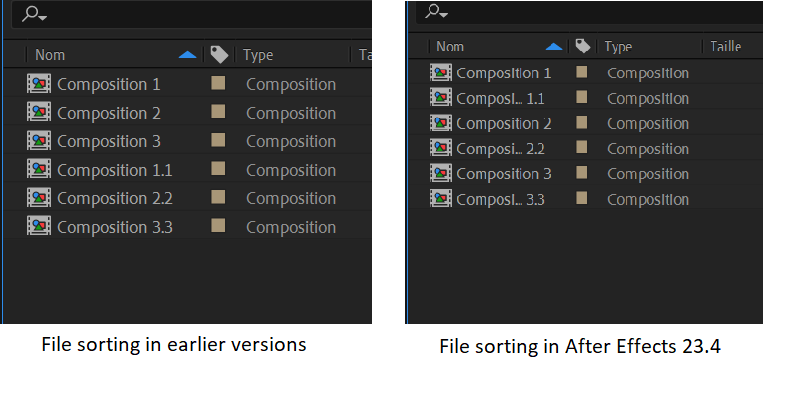Click the composition icon for Composition 2 in right panel
The image size is (792, 400).
pyautogui.click(x=441, y=124)
